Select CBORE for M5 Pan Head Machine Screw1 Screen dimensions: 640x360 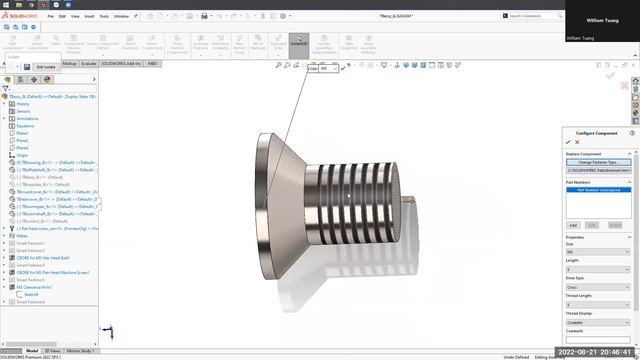point(53,273)
